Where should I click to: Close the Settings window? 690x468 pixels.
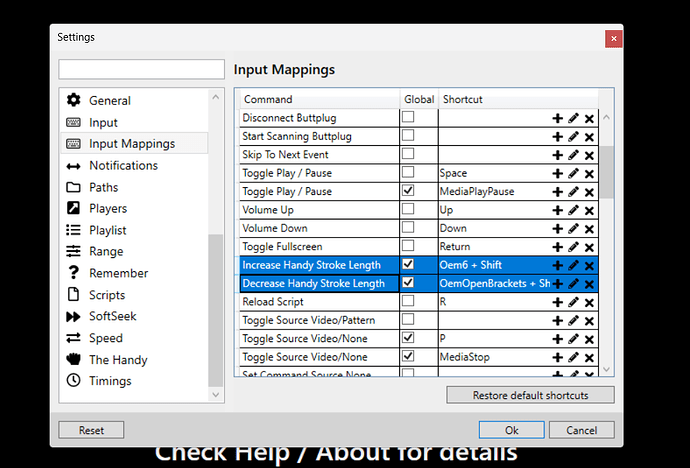[x=613, y=39]
